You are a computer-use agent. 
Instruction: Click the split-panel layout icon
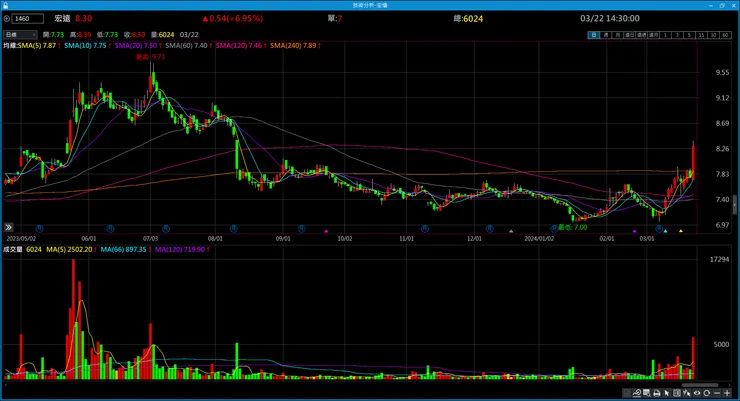[x=677, y=393]
